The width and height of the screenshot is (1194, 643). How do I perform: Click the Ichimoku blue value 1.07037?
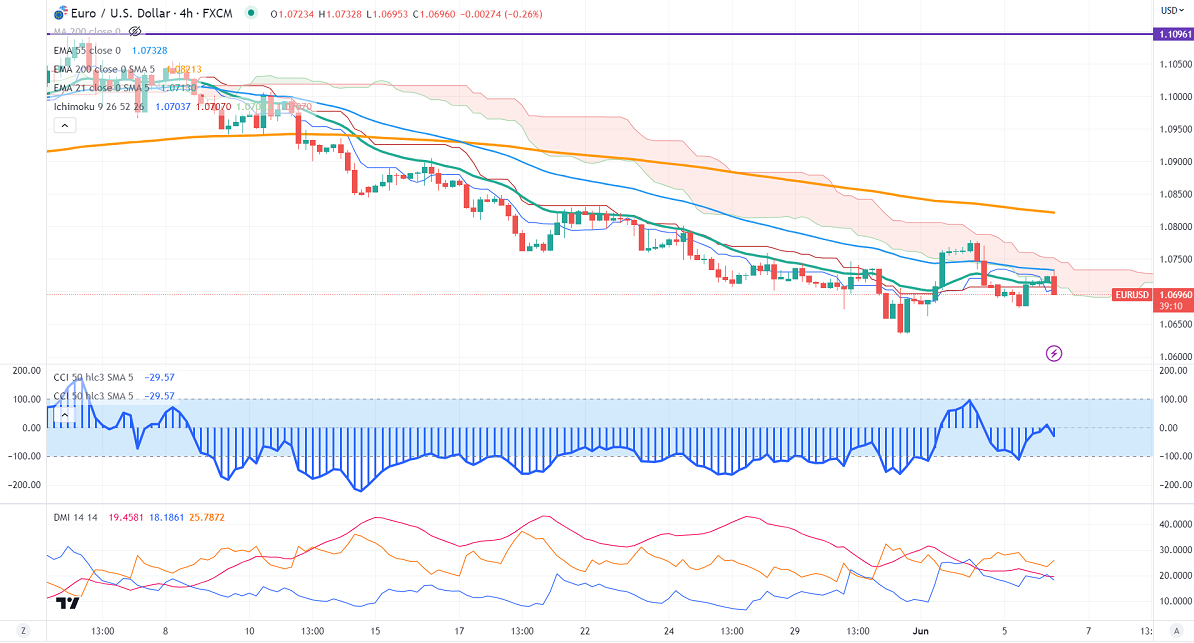pyautogui.click(x=173, y=107)
